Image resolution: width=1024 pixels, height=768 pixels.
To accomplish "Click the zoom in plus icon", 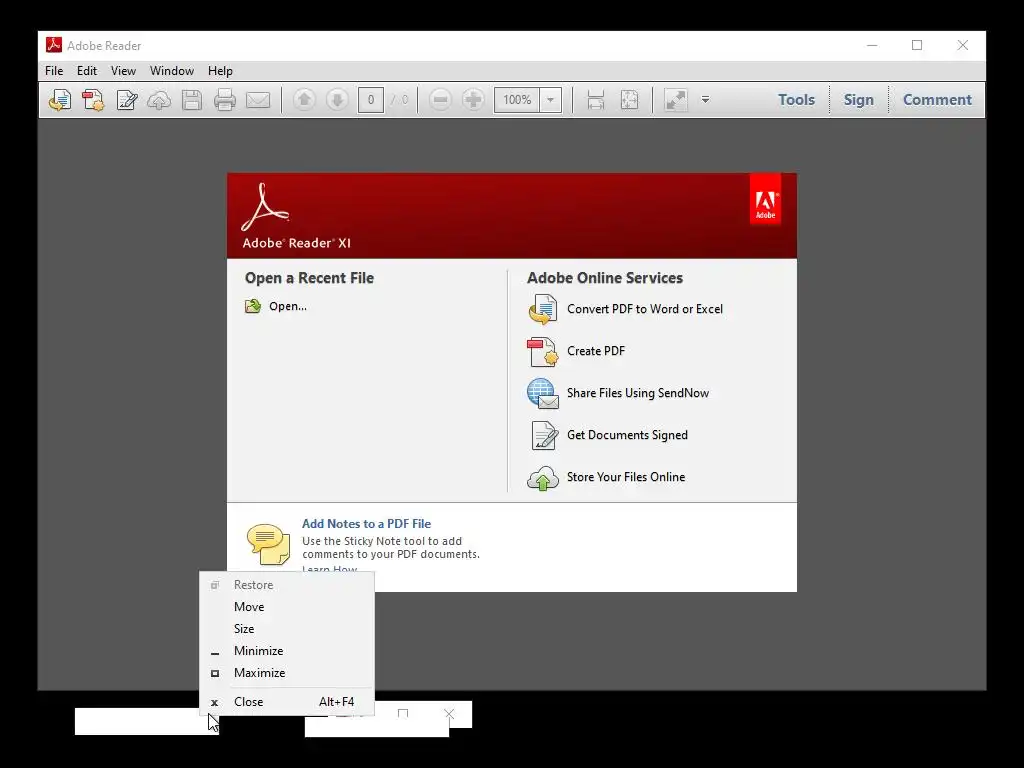I will click(x=473, y=100).
